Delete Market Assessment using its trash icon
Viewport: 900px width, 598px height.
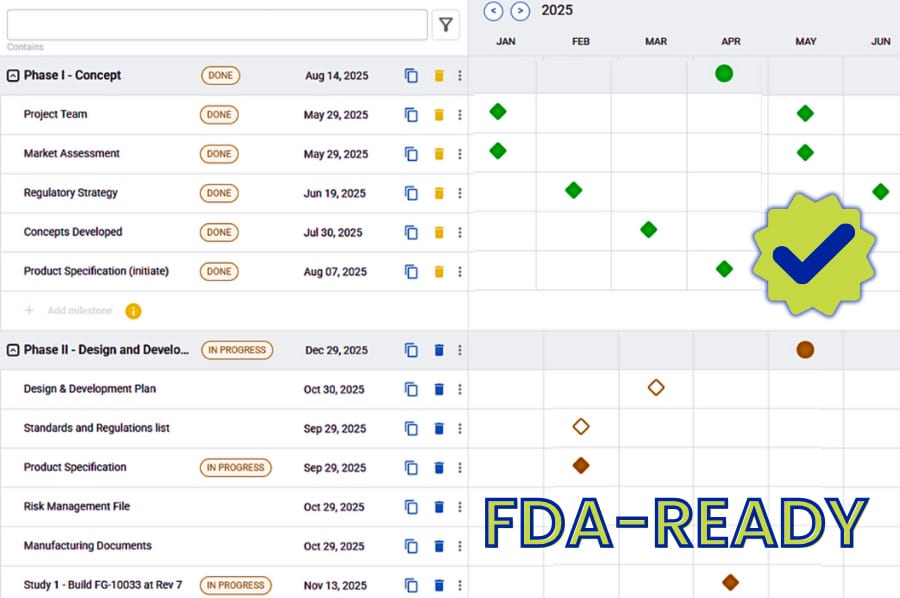click(x=437, y=153)
